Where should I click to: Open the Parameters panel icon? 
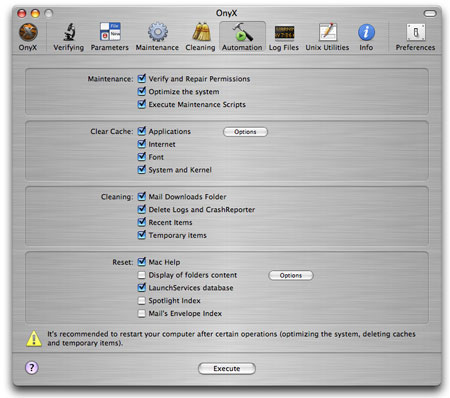click(x=110, y=32)
